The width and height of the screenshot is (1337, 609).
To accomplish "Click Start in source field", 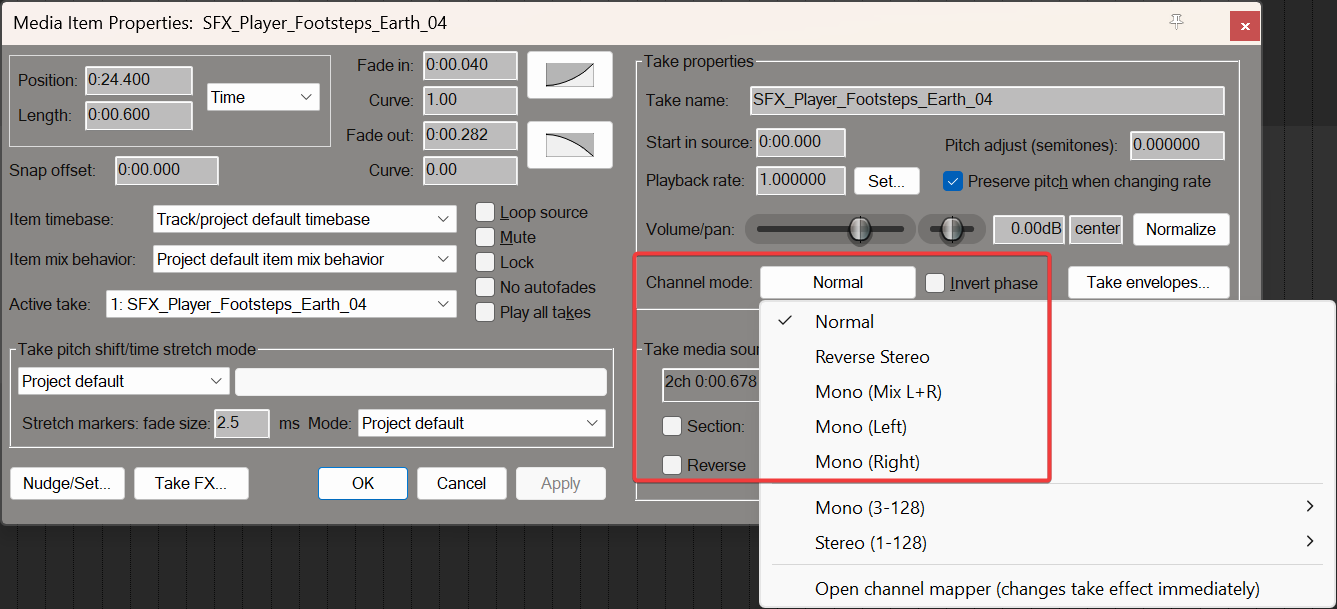I will point(800,142).
